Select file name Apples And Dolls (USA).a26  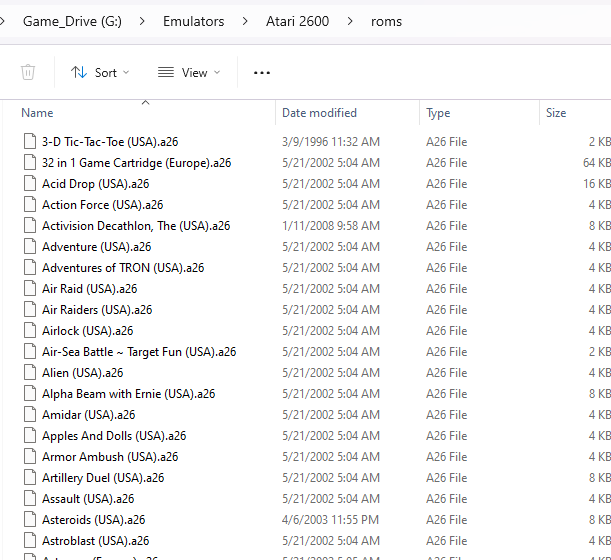point(114,436)
